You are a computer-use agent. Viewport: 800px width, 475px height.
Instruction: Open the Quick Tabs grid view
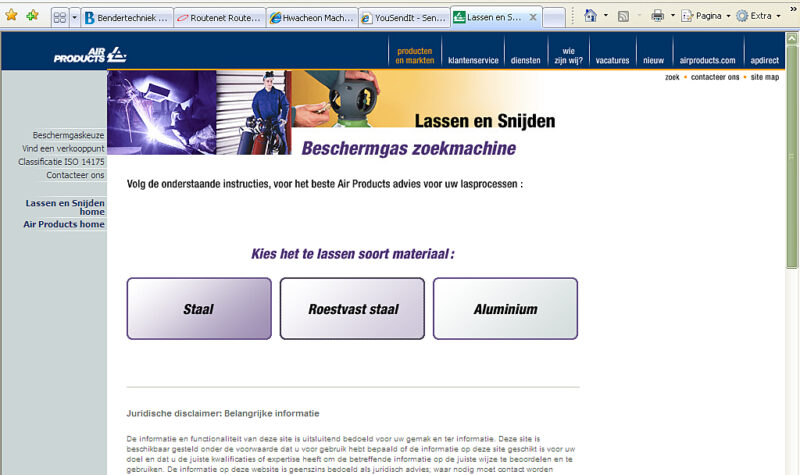tap(60, 18)
